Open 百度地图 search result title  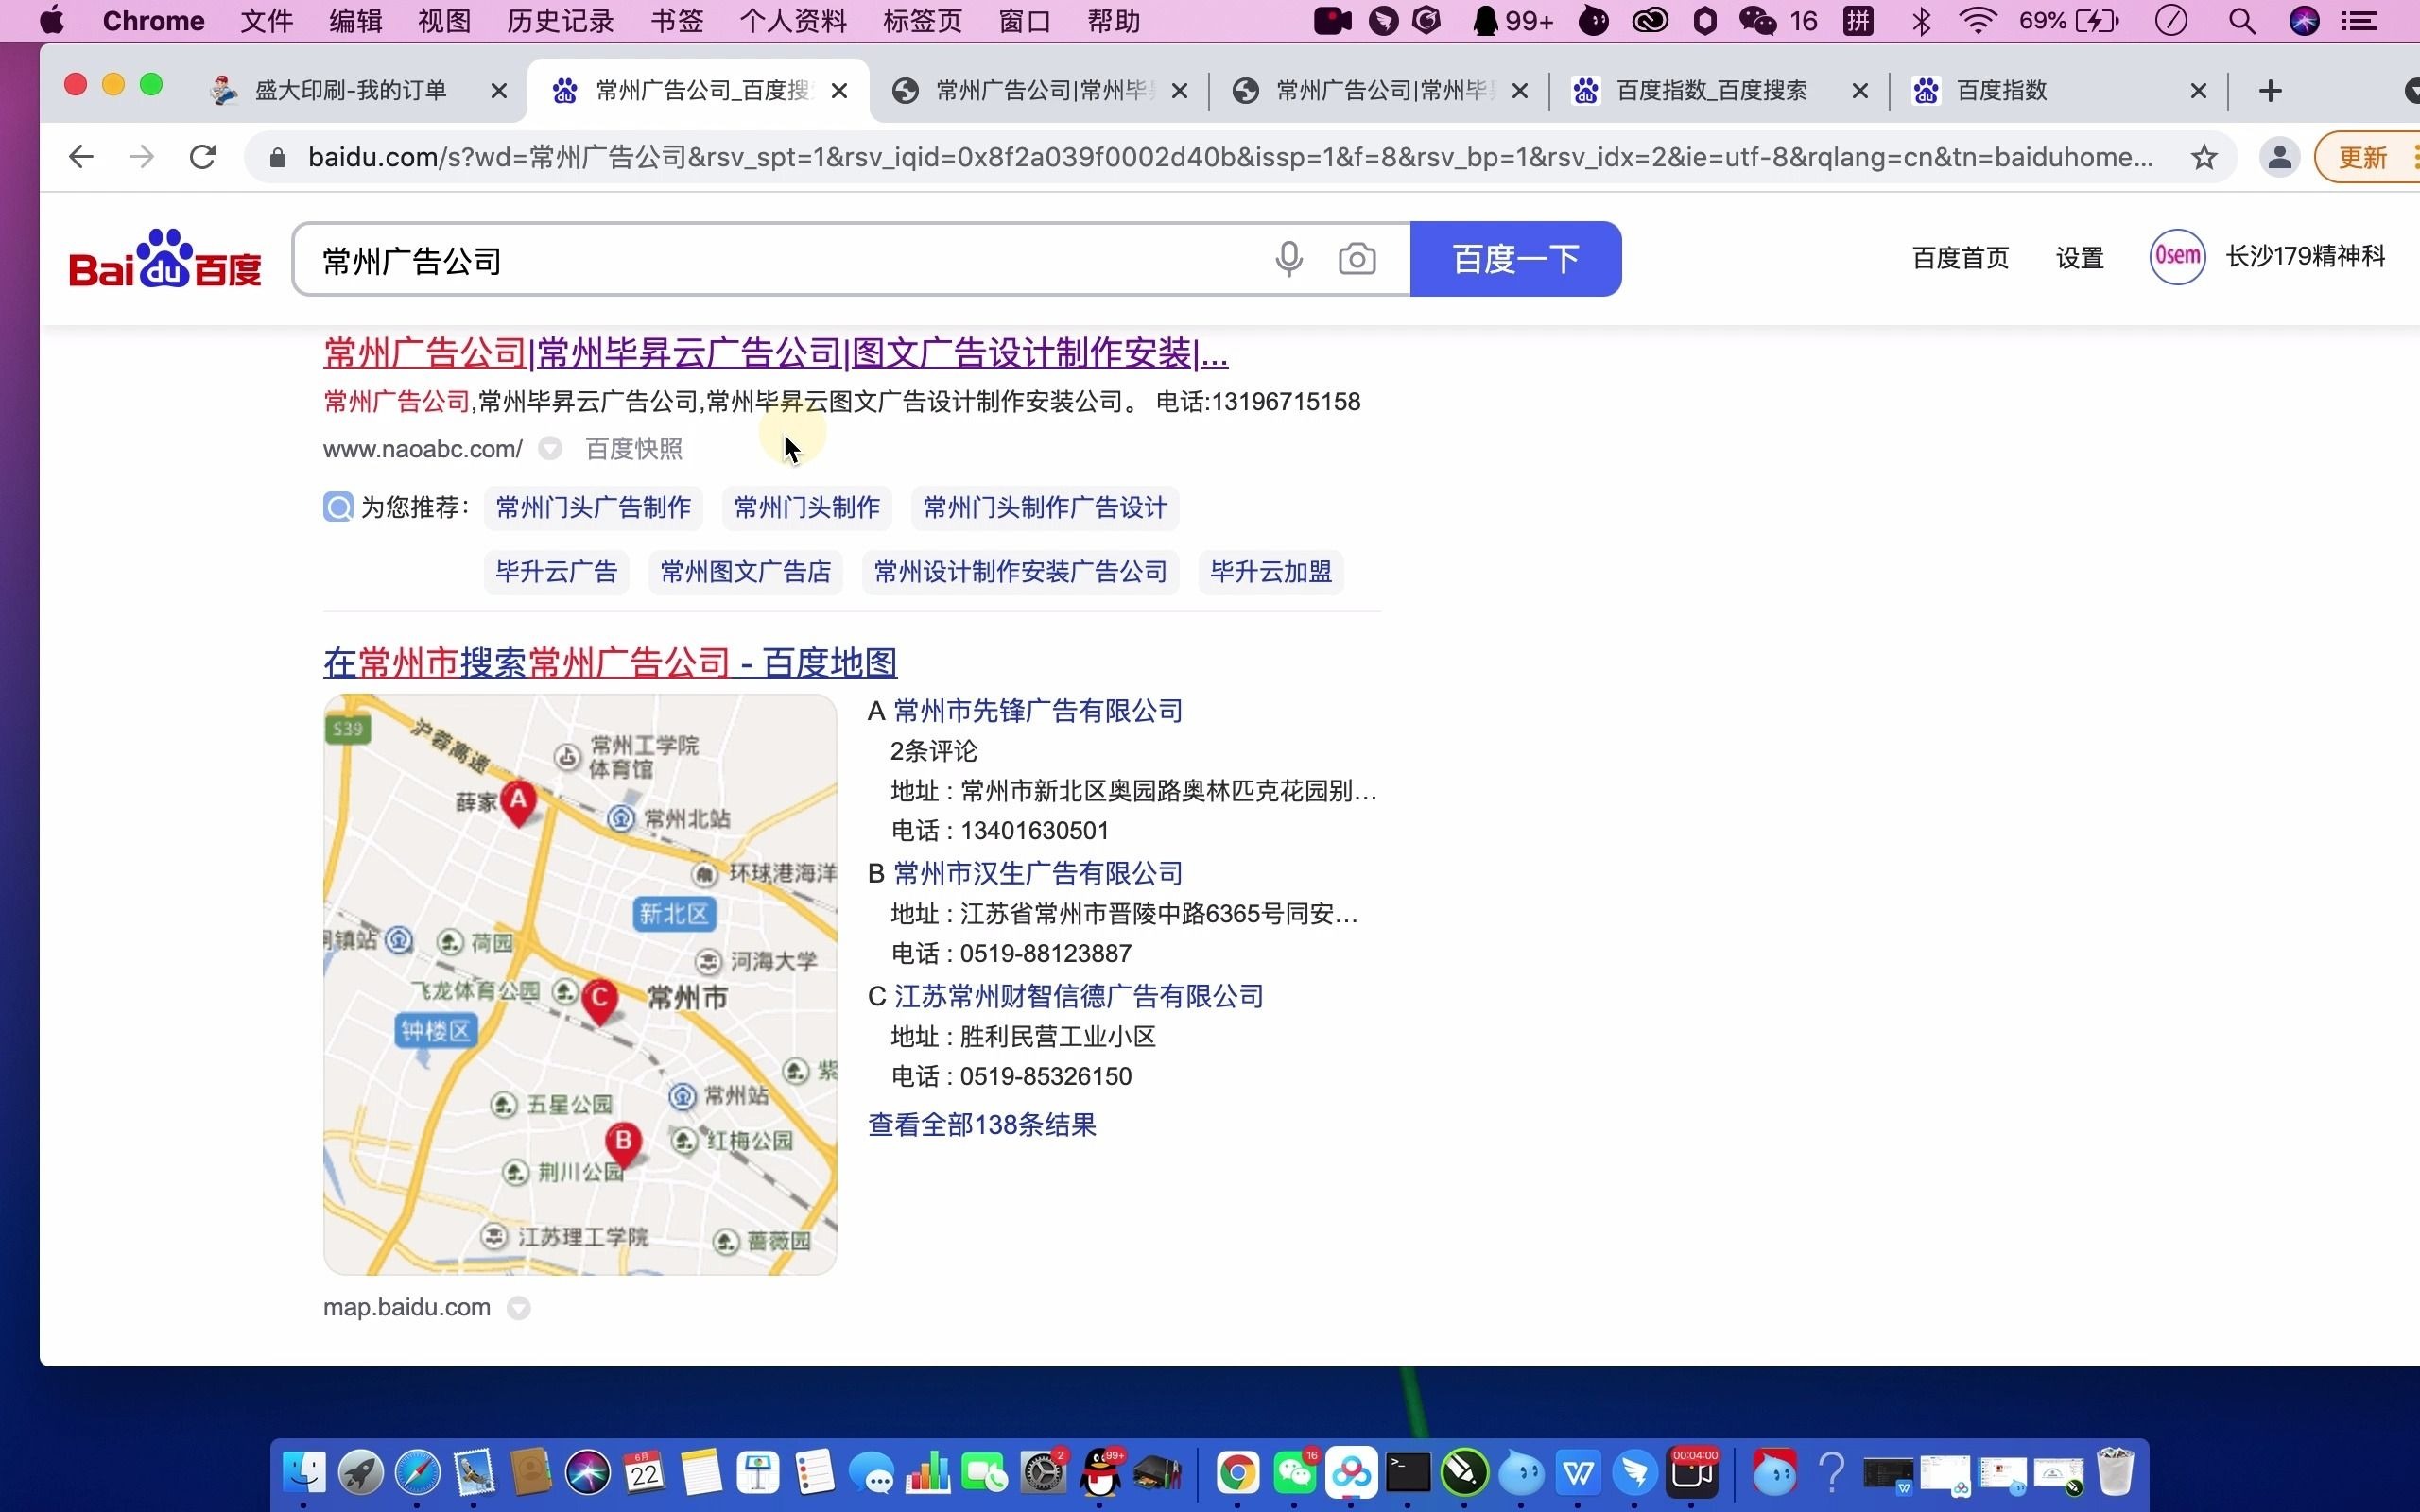(x=610, y=662)
